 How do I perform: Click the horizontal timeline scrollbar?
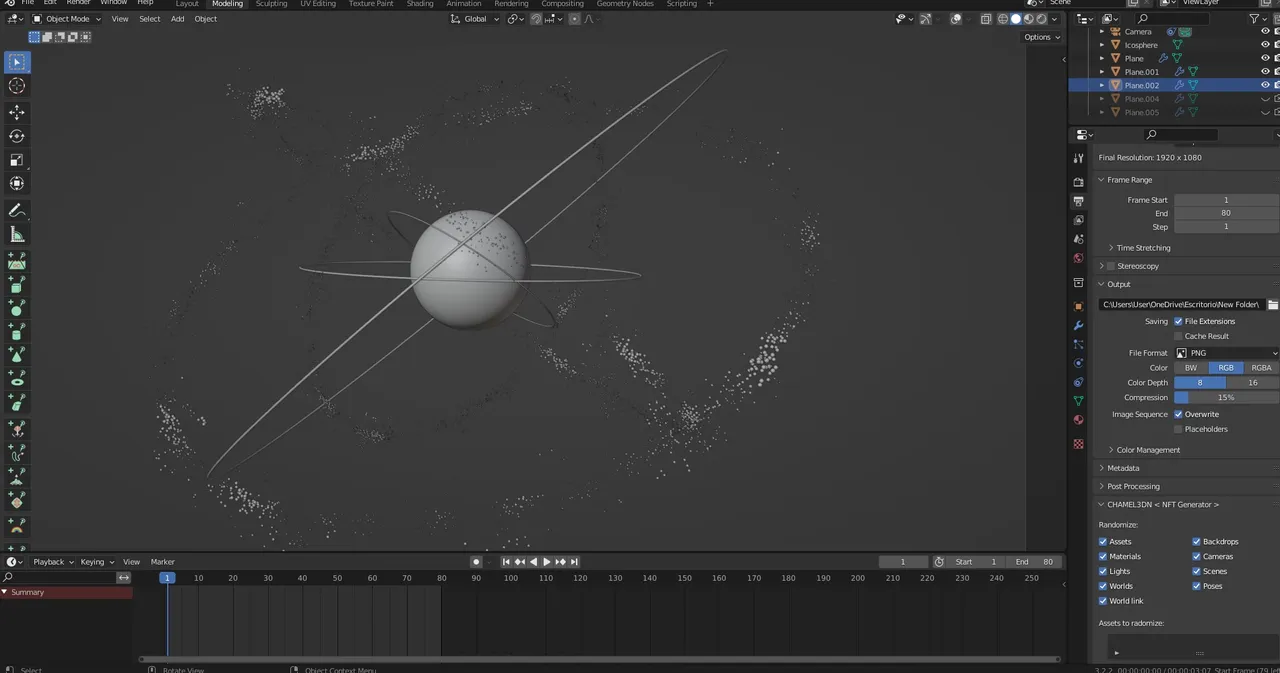point(600,659)
